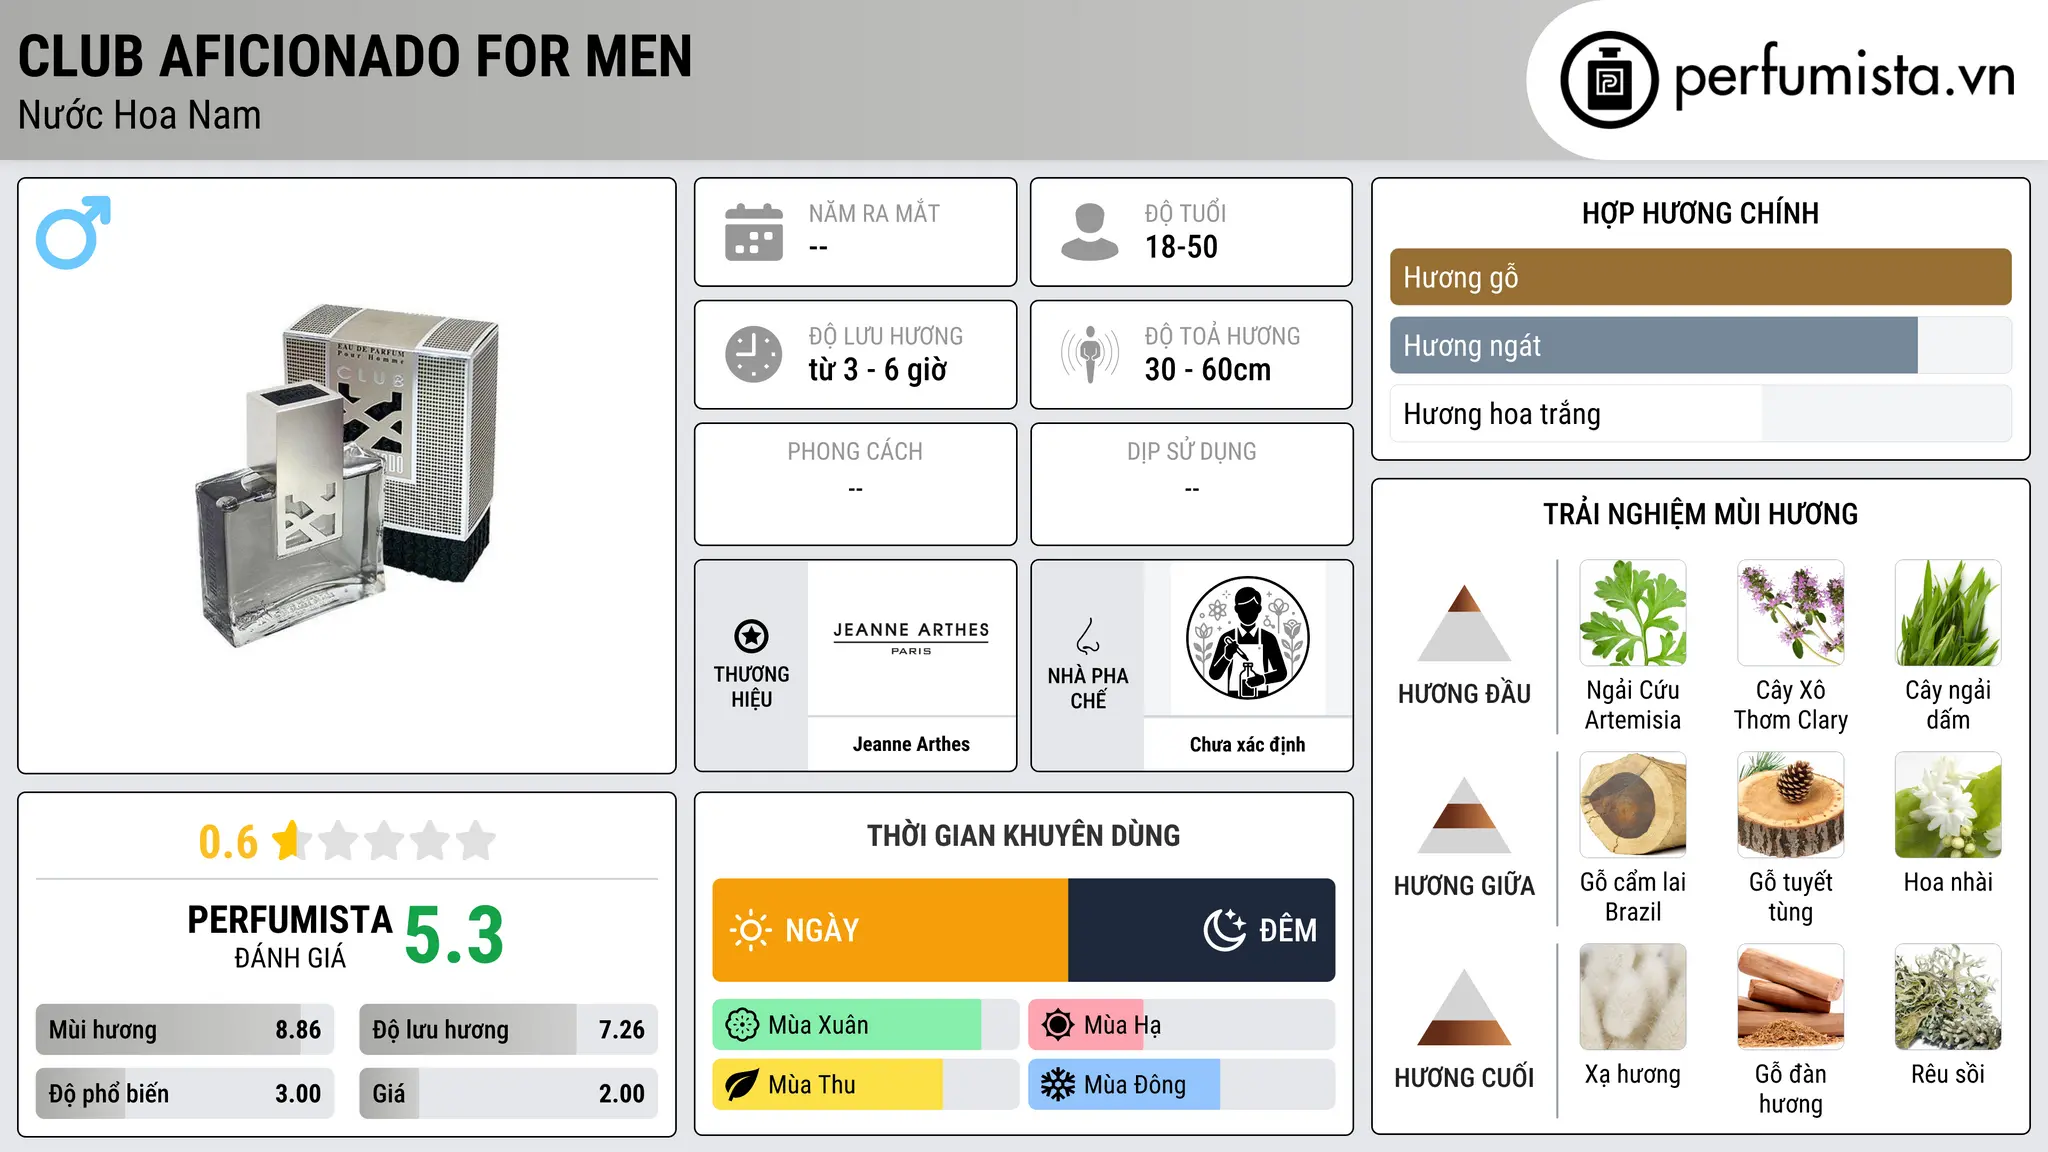Click the Dịp sử dụng box

point(1191,484)
